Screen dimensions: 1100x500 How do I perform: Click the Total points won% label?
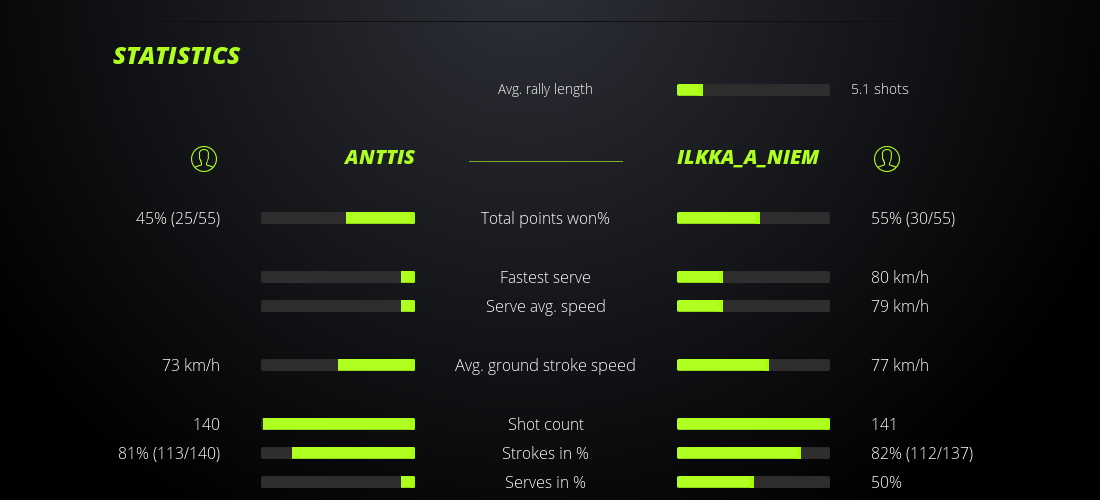tap(545, 218)
